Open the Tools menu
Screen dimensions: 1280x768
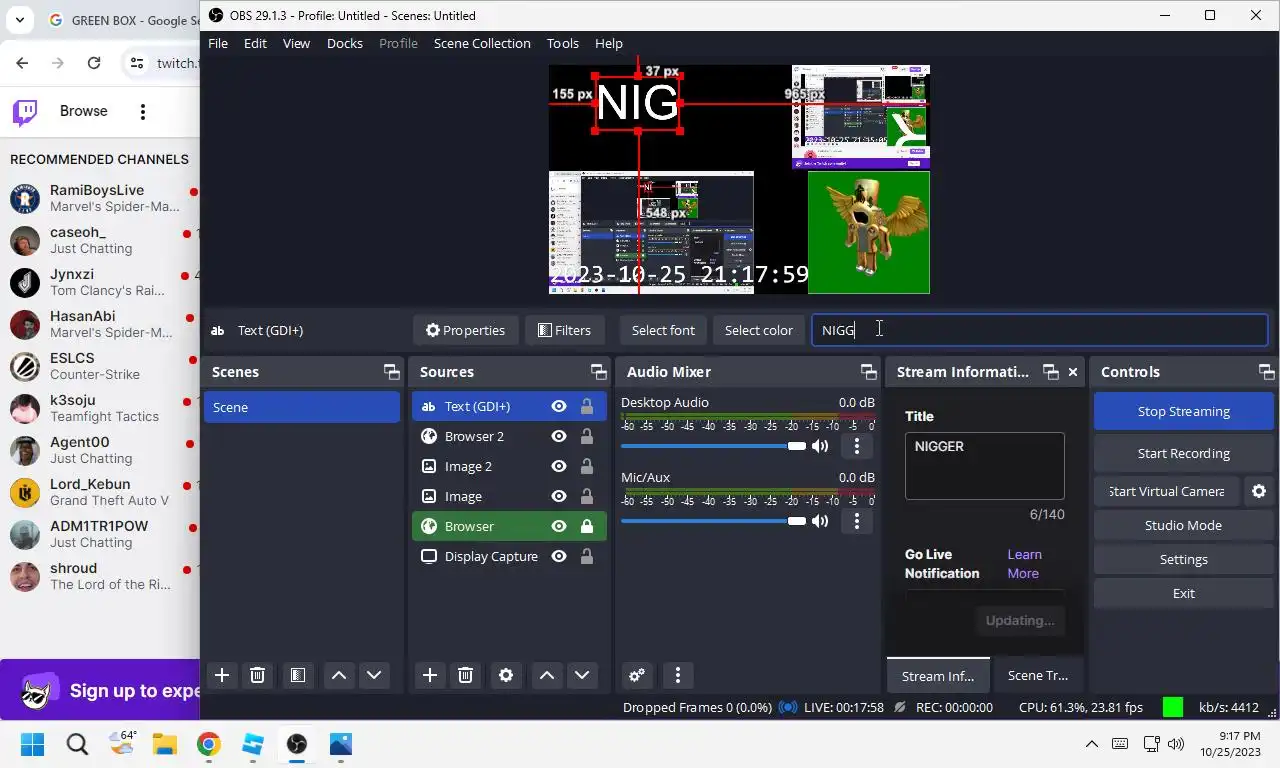[563, 43]
